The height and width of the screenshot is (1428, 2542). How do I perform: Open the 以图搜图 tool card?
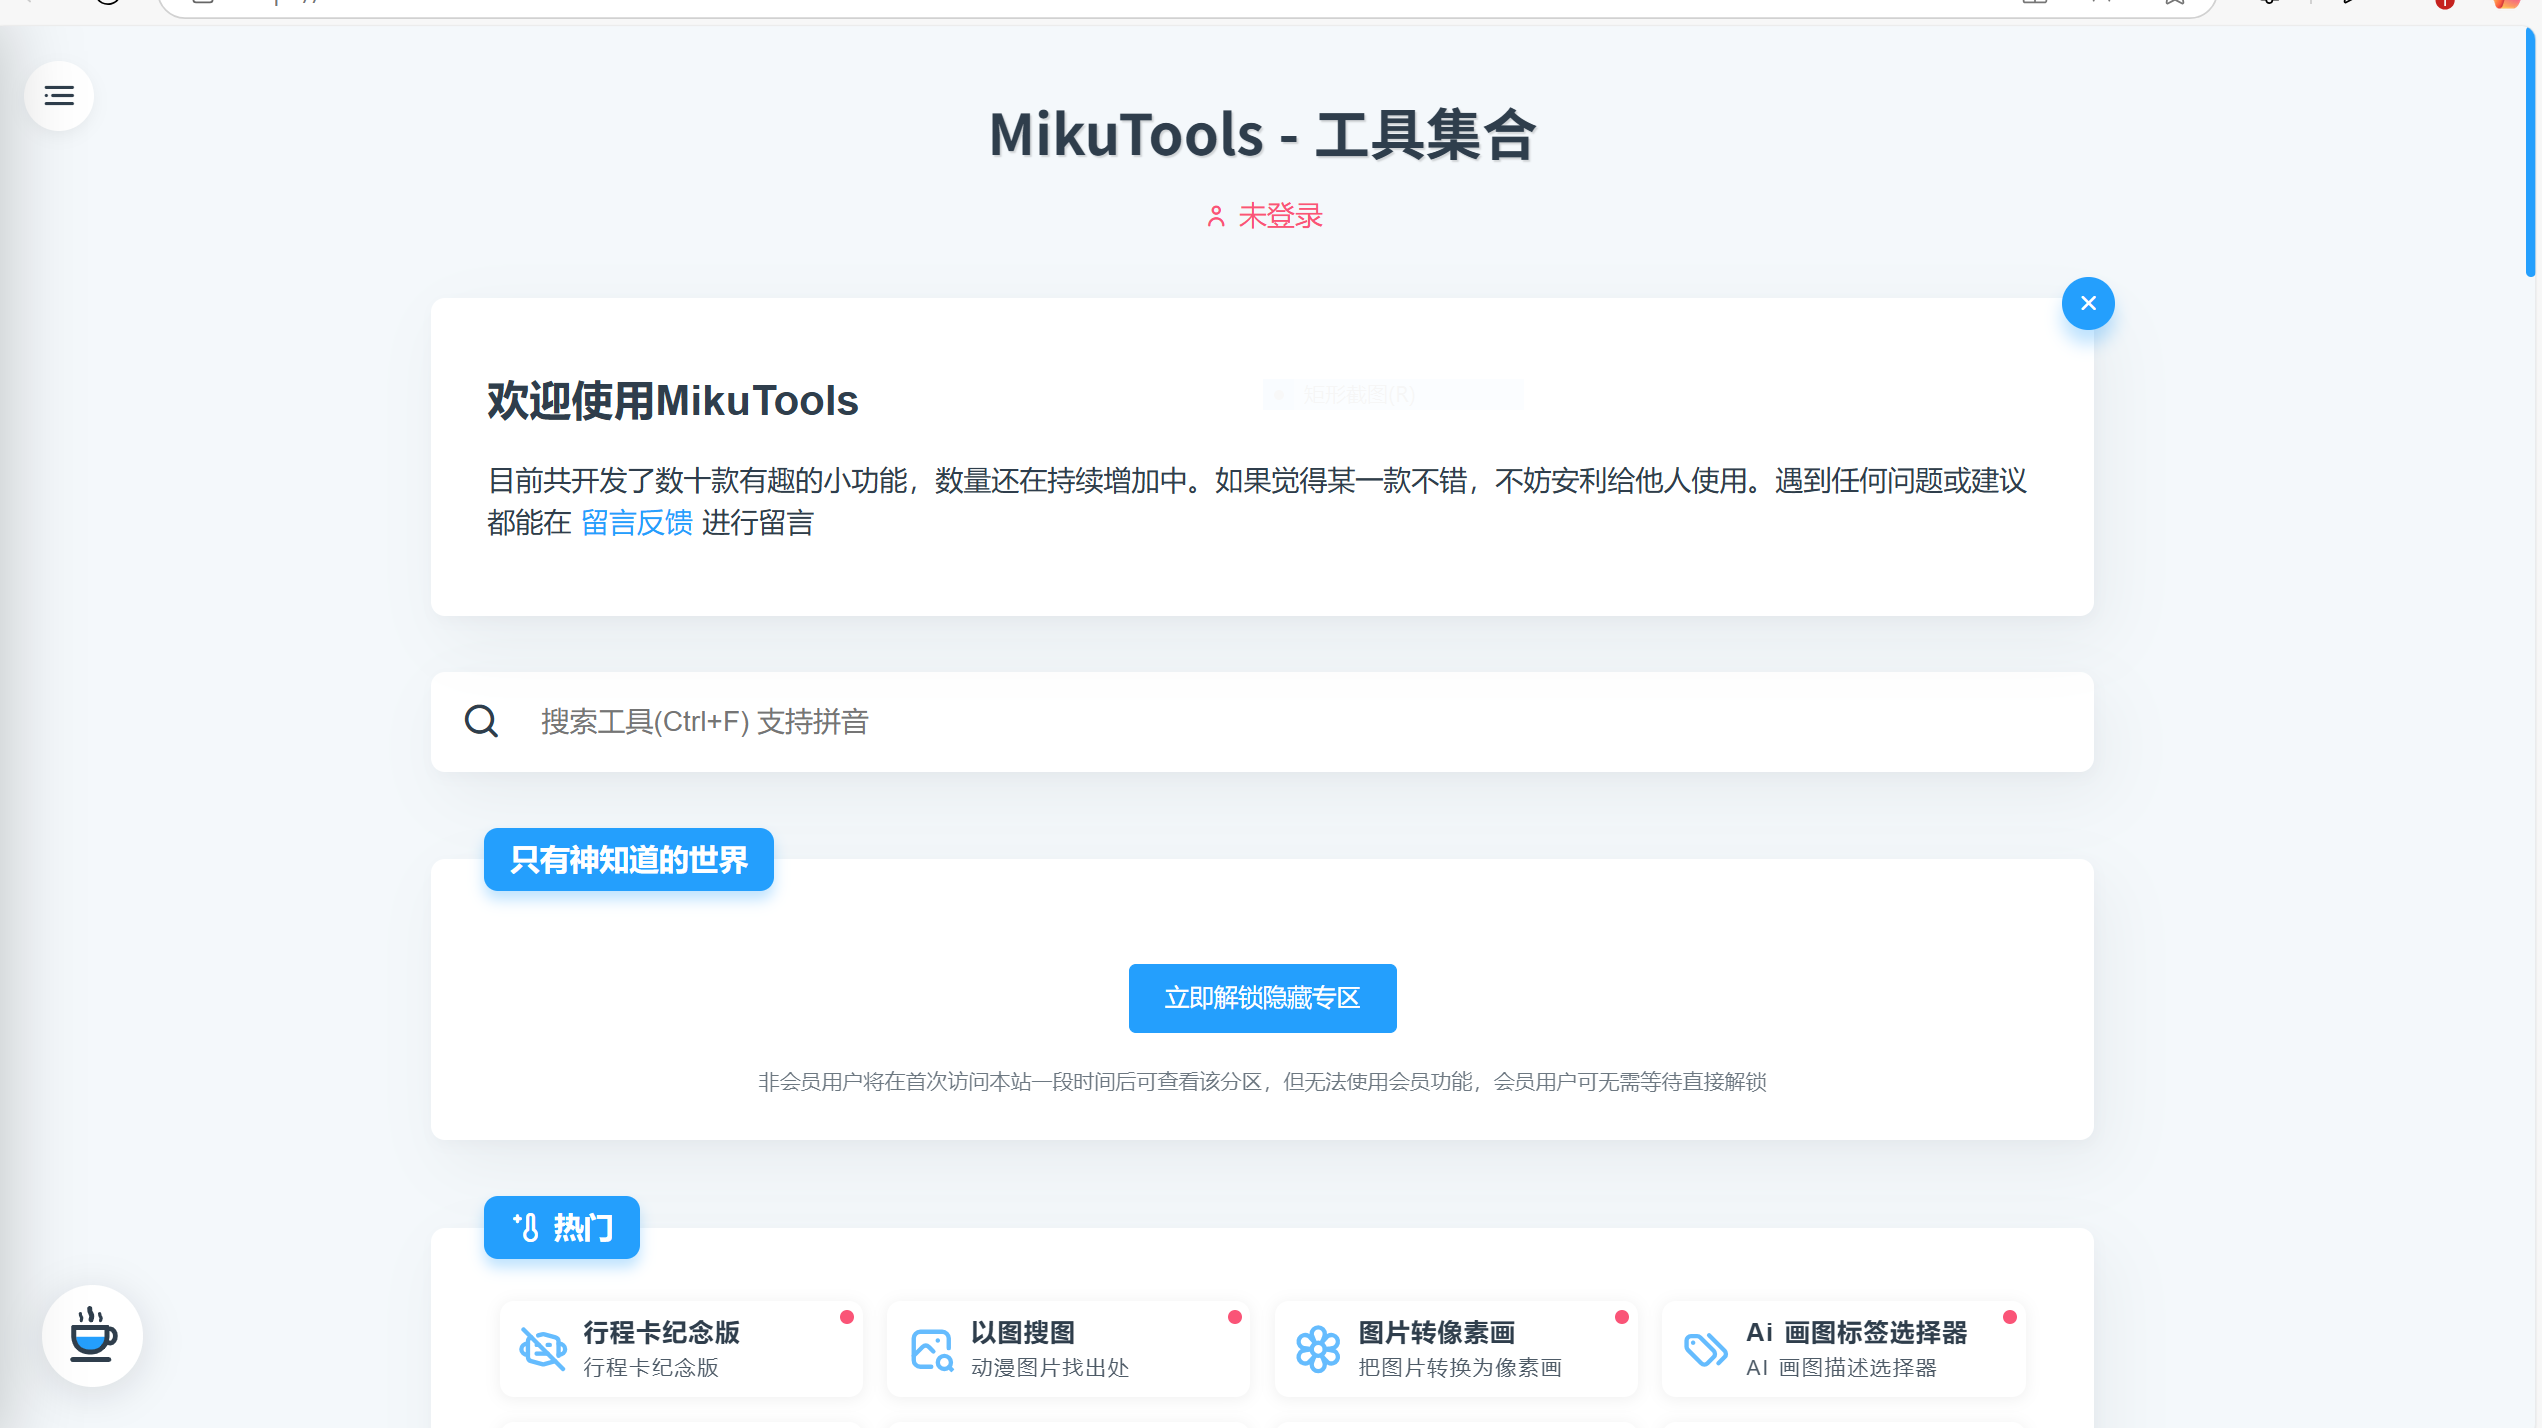(x=1068, y=1348)
